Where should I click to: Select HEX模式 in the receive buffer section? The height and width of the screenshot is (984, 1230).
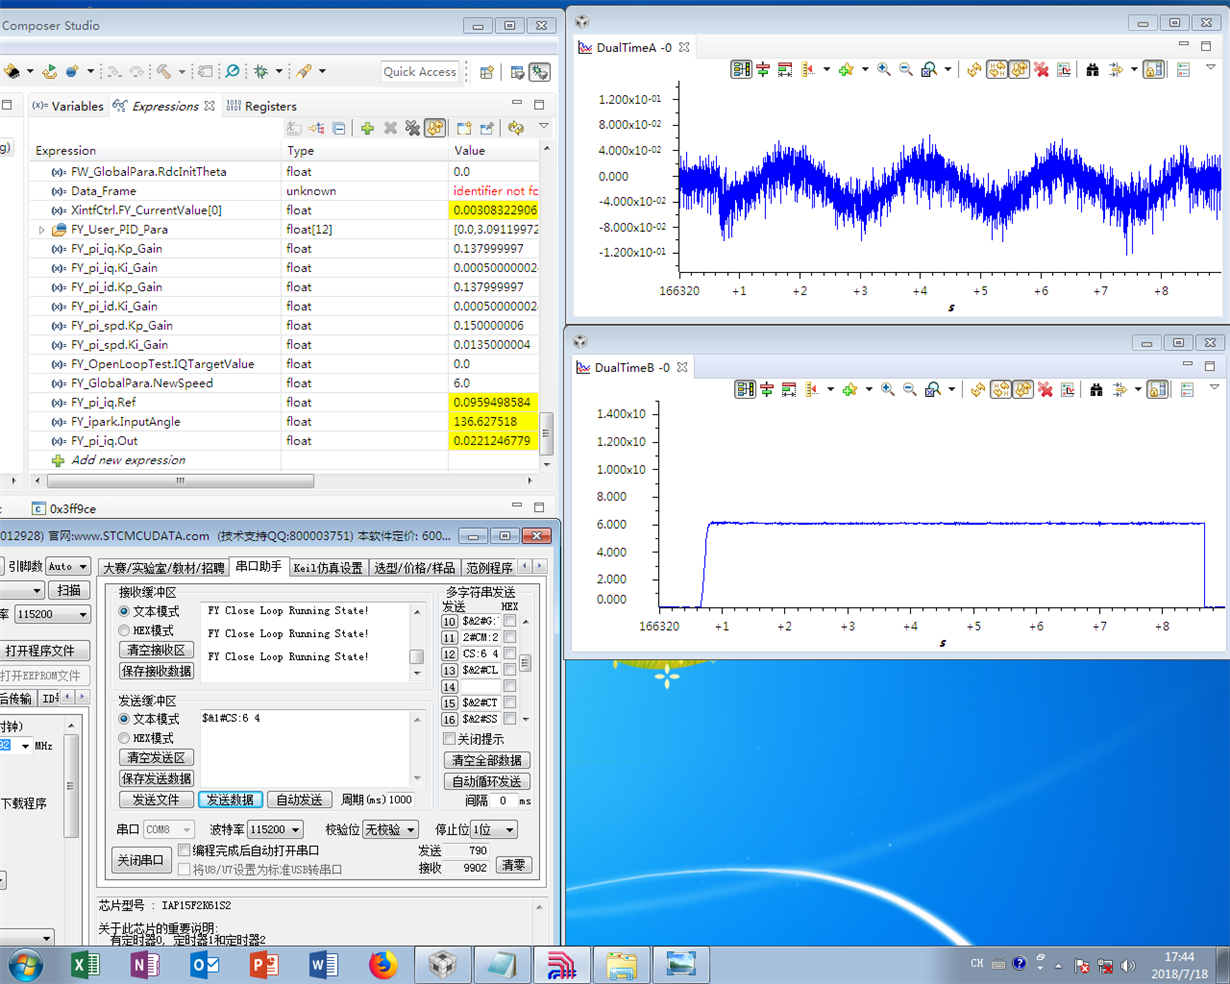coord(125,631)
